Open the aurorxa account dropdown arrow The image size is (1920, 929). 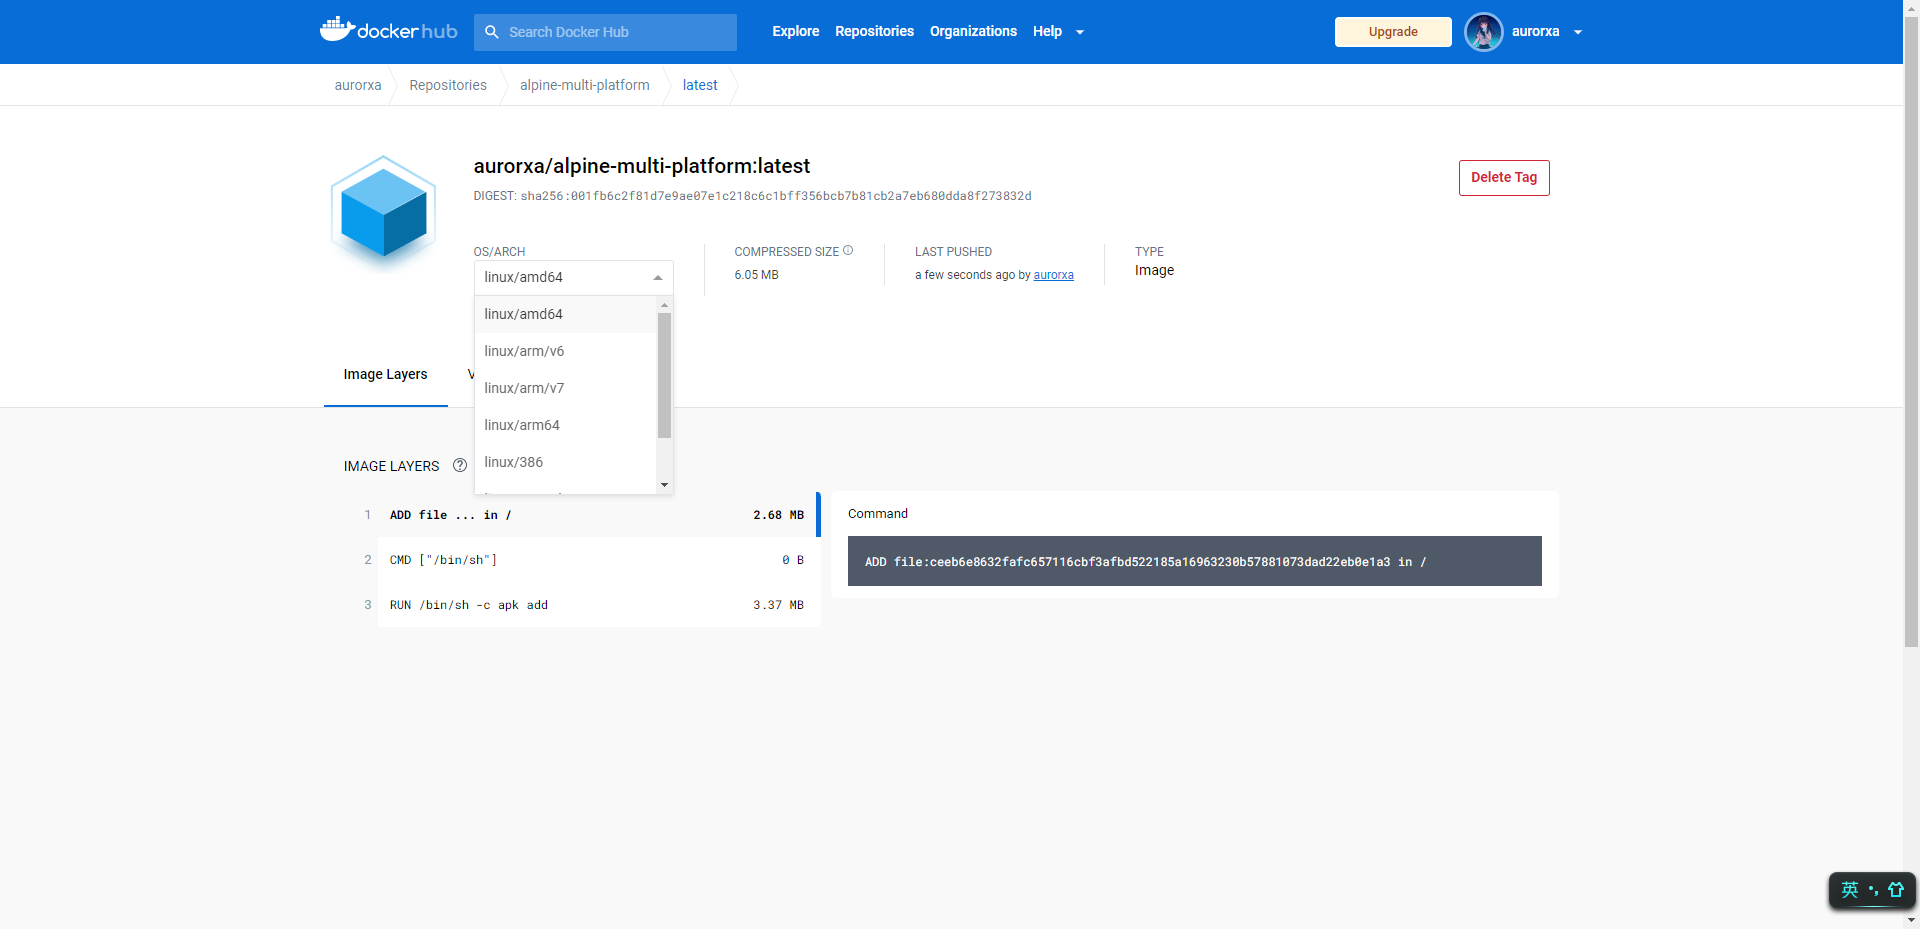1578,33
